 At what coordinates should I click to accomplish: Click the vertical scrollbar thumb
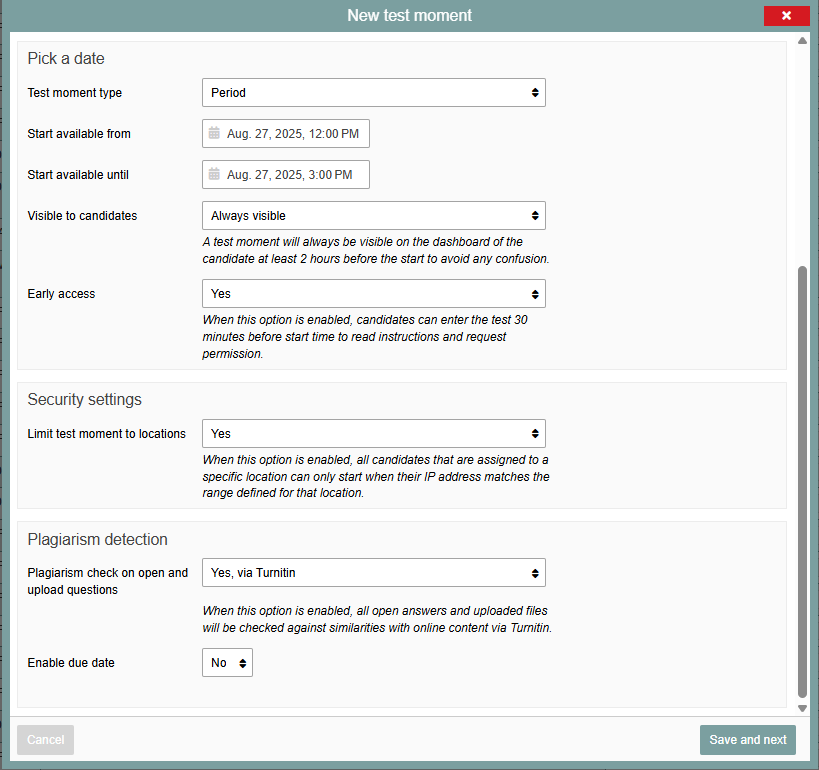(x=802, y=482)
